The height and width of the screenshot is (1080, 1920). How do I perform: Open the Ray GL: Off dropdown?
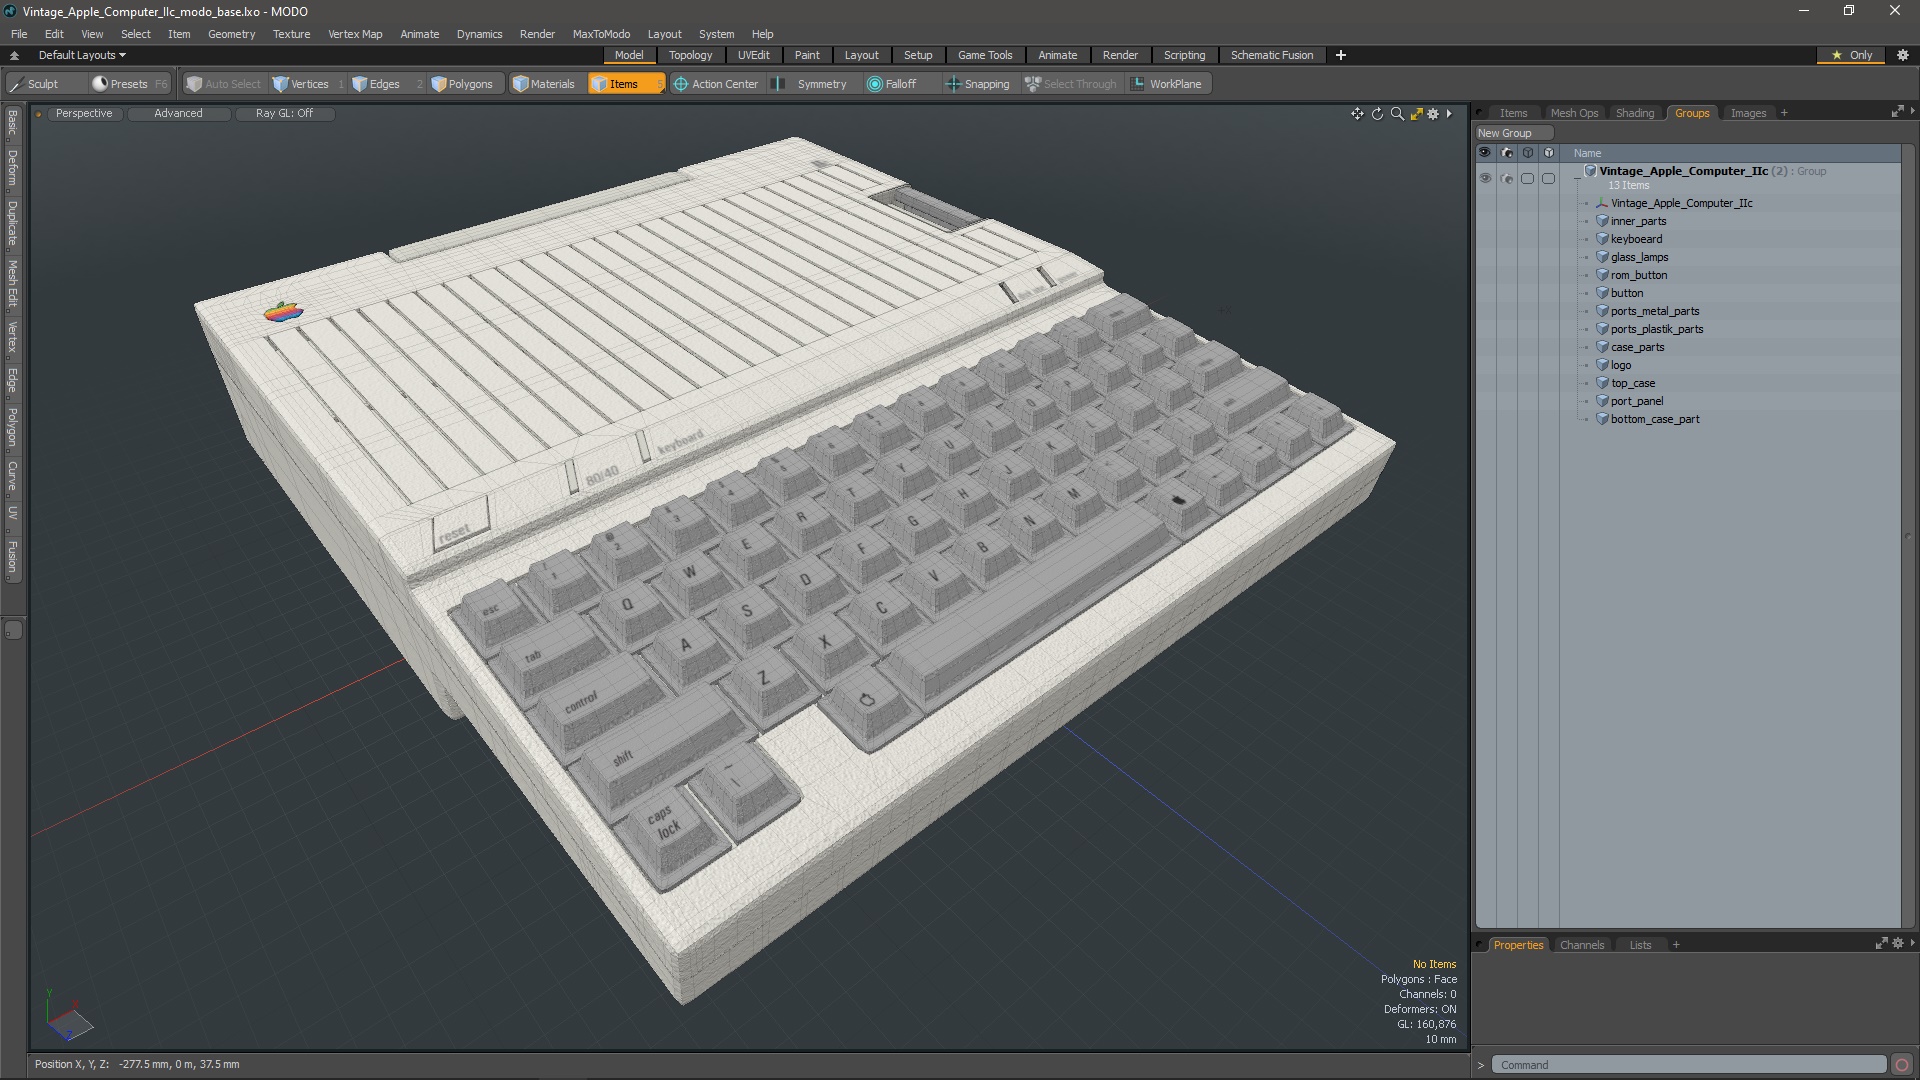pyautogui.click(x=284, y=113)
